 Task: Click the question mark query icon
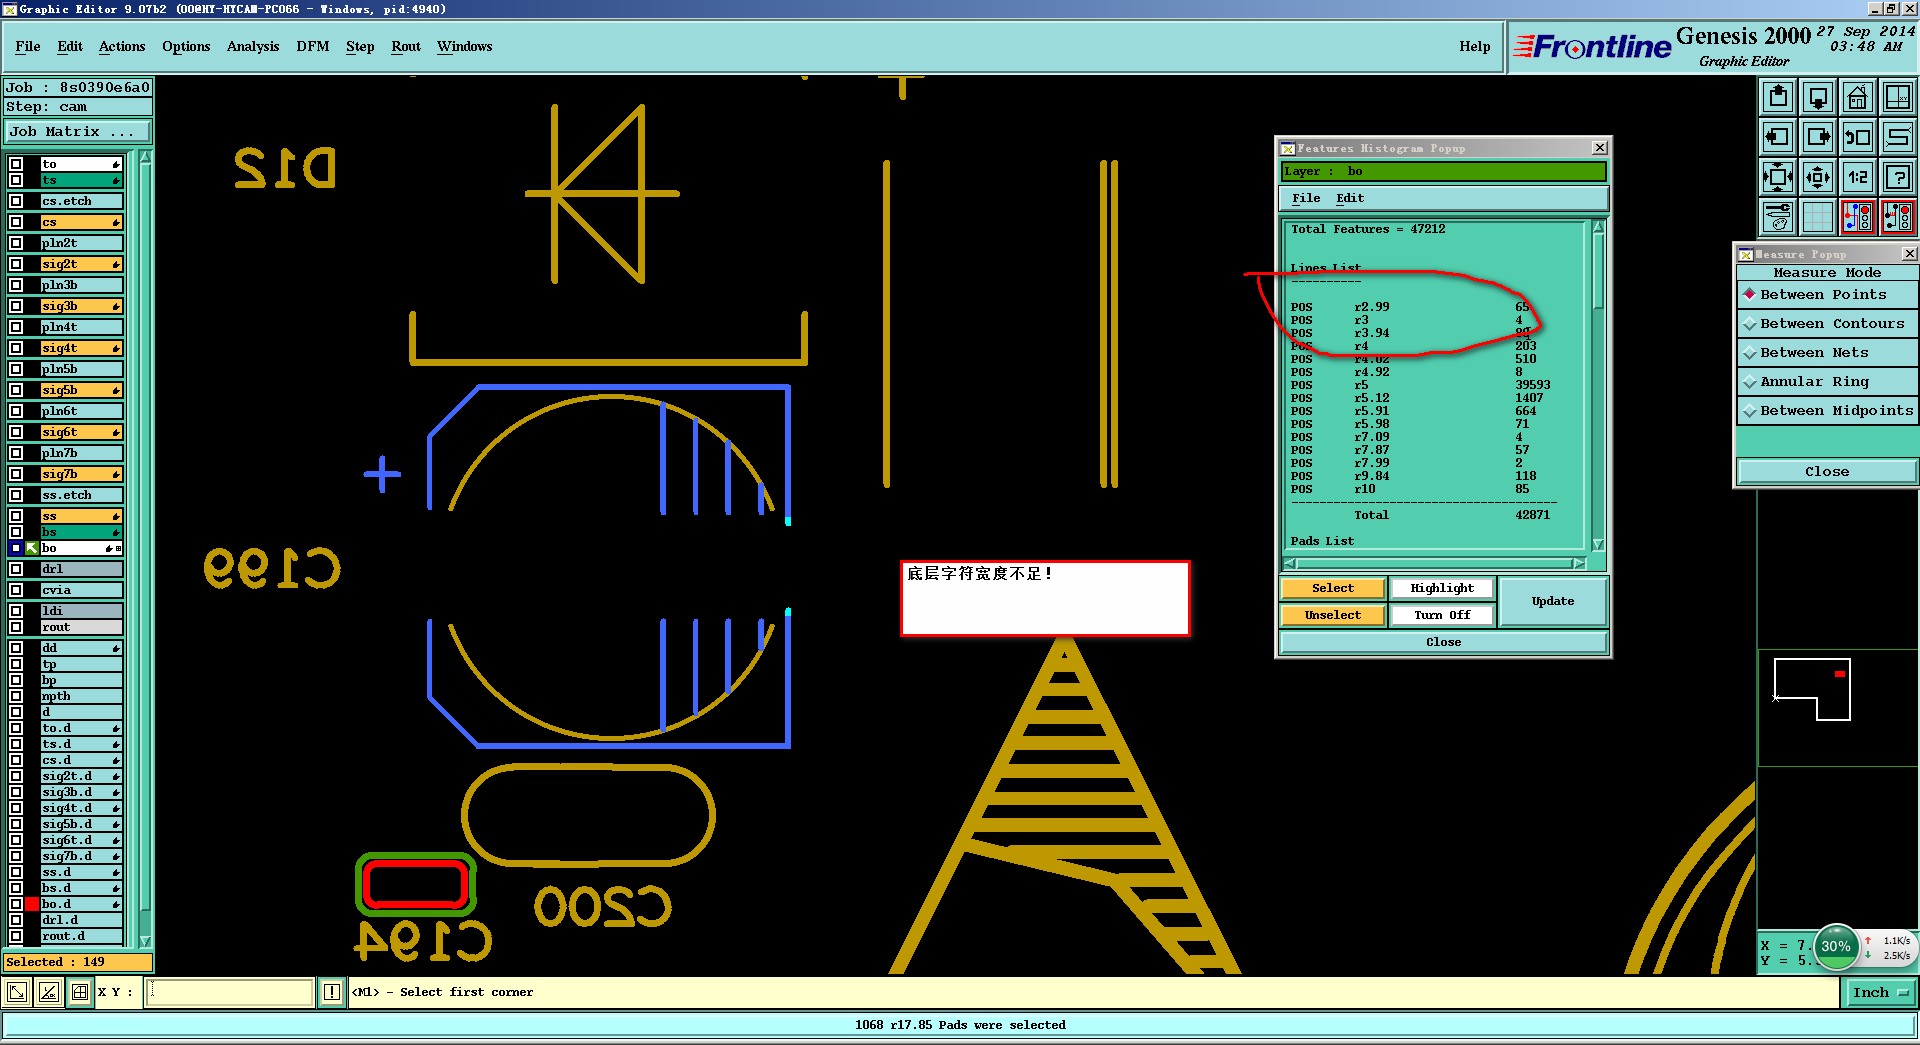click(1897, 177)
